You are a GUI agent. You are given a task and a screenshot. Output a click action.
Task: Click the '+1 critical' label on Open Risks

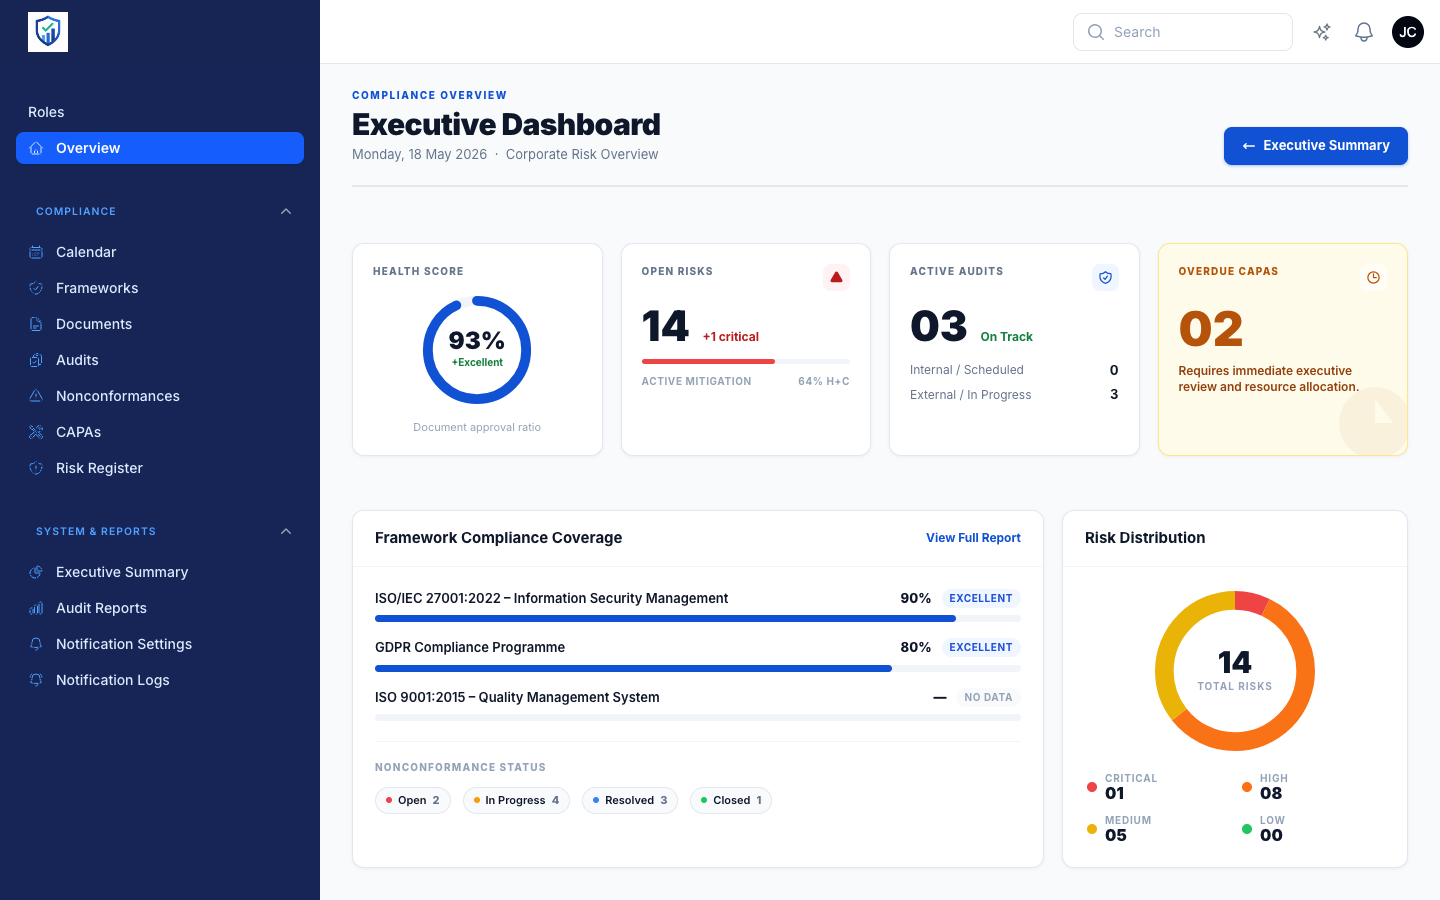731,337
